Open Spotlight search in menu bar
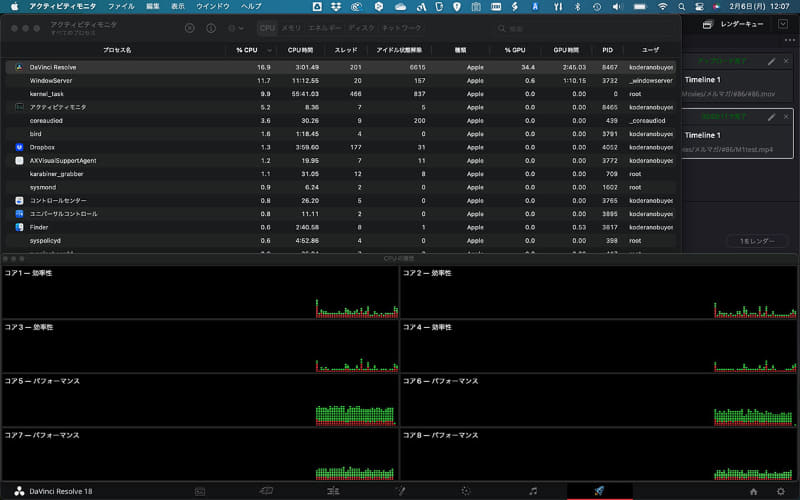This screenshot has width=800, height=500. pyautogui.click(x=681, y=6)
